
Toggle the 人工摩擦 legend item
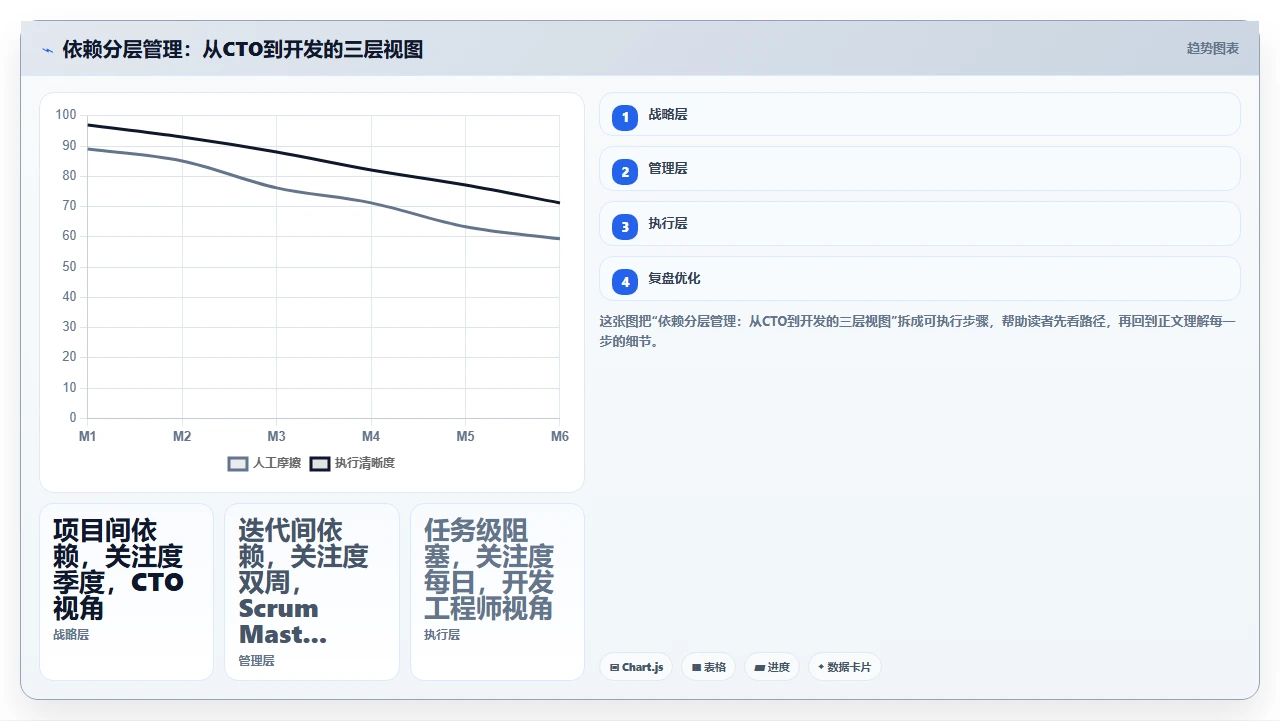(x=264, y=463)
